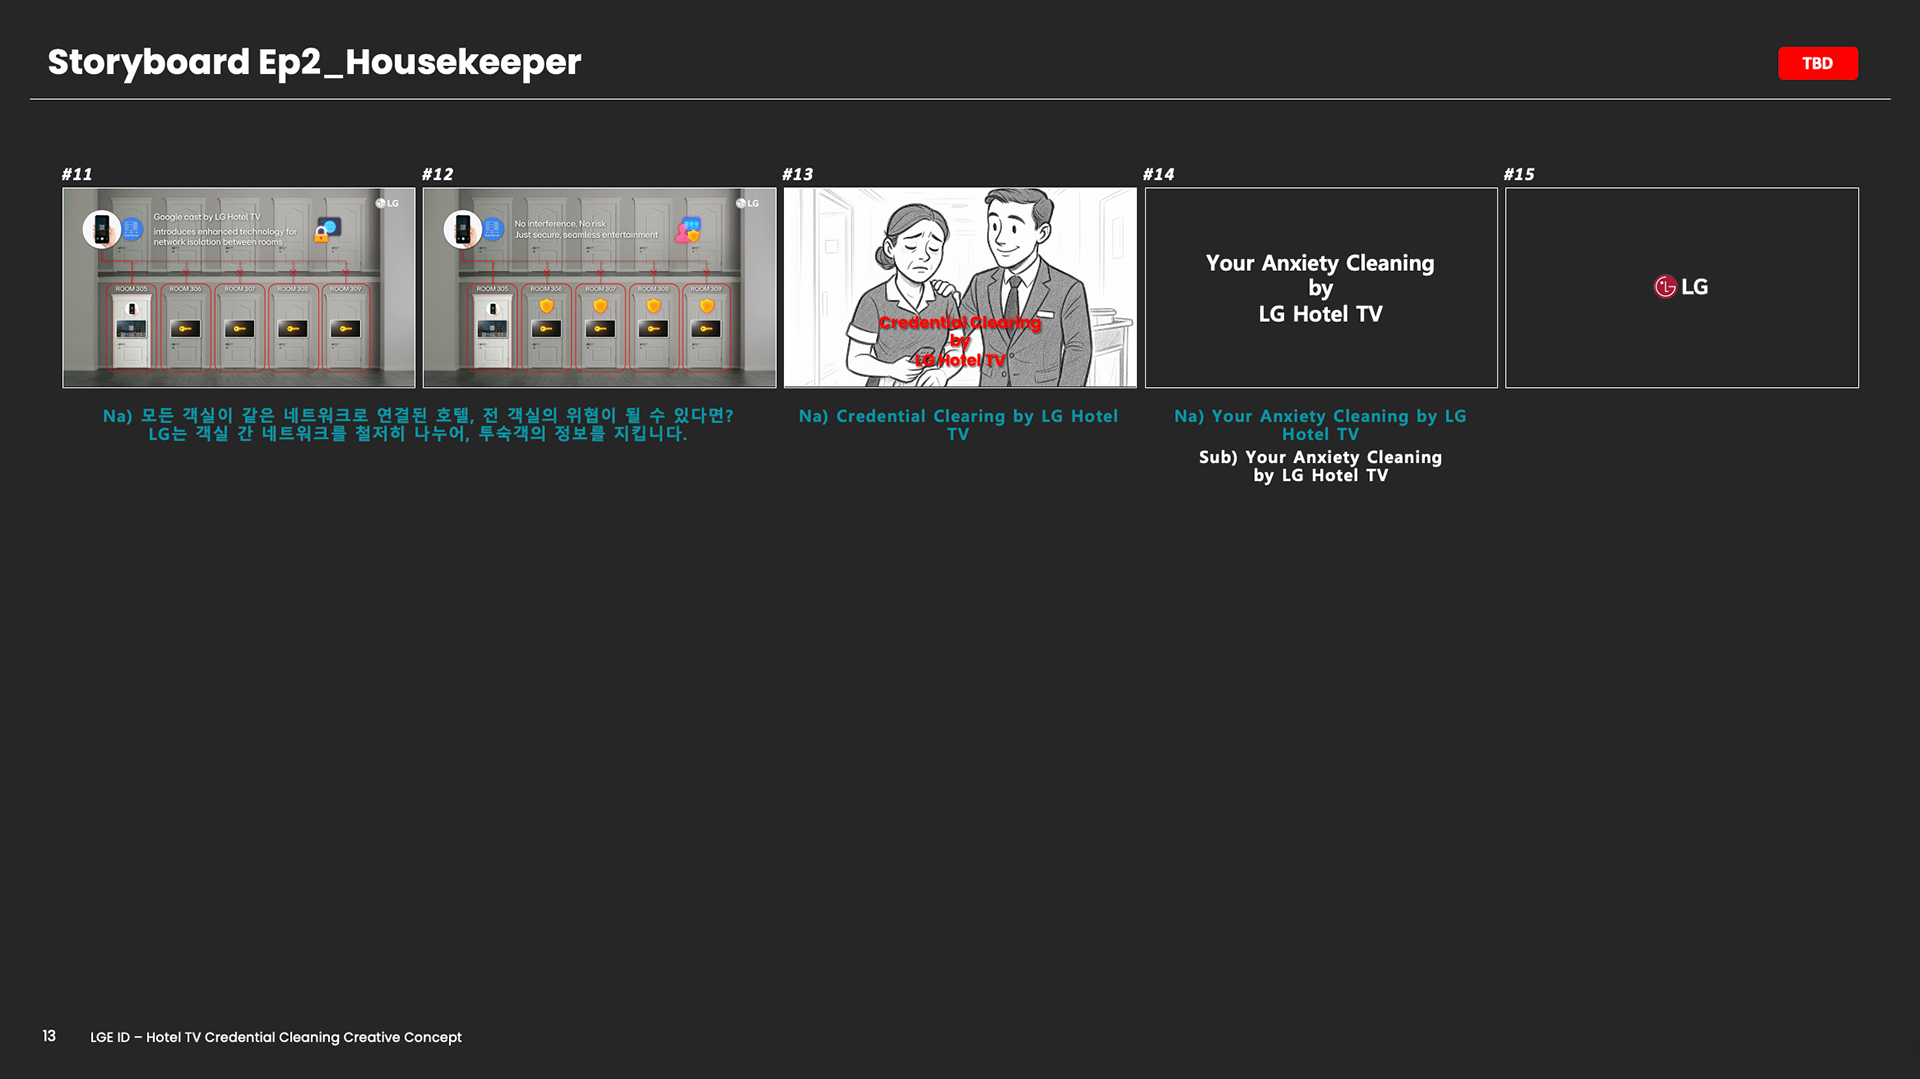Click the 'ROOM 305' label in frame #12
Viewport: 1920px width, 1079px height.
click(x=492, y=289)
